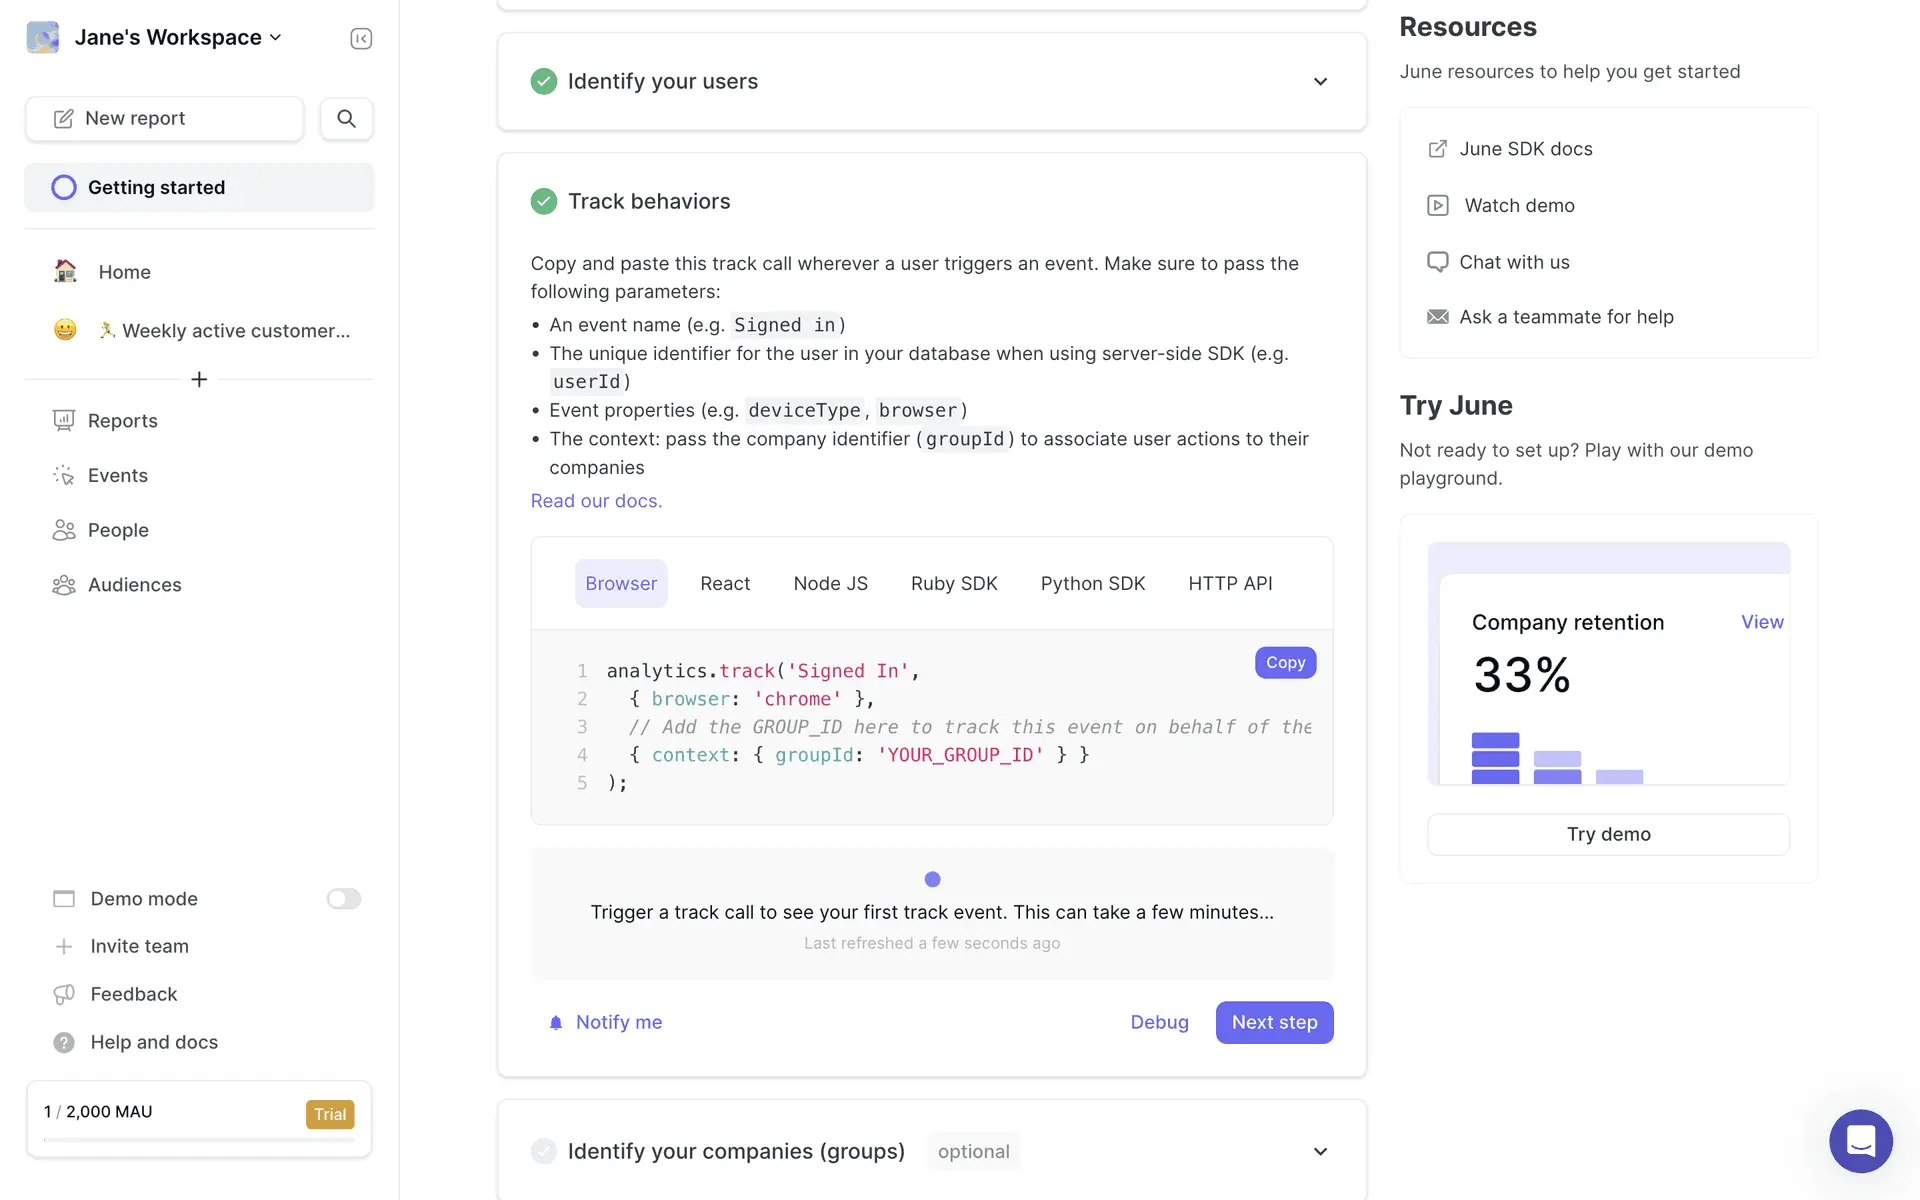
Task: Click the Next step button
Action: [x=1274, y=1022]
